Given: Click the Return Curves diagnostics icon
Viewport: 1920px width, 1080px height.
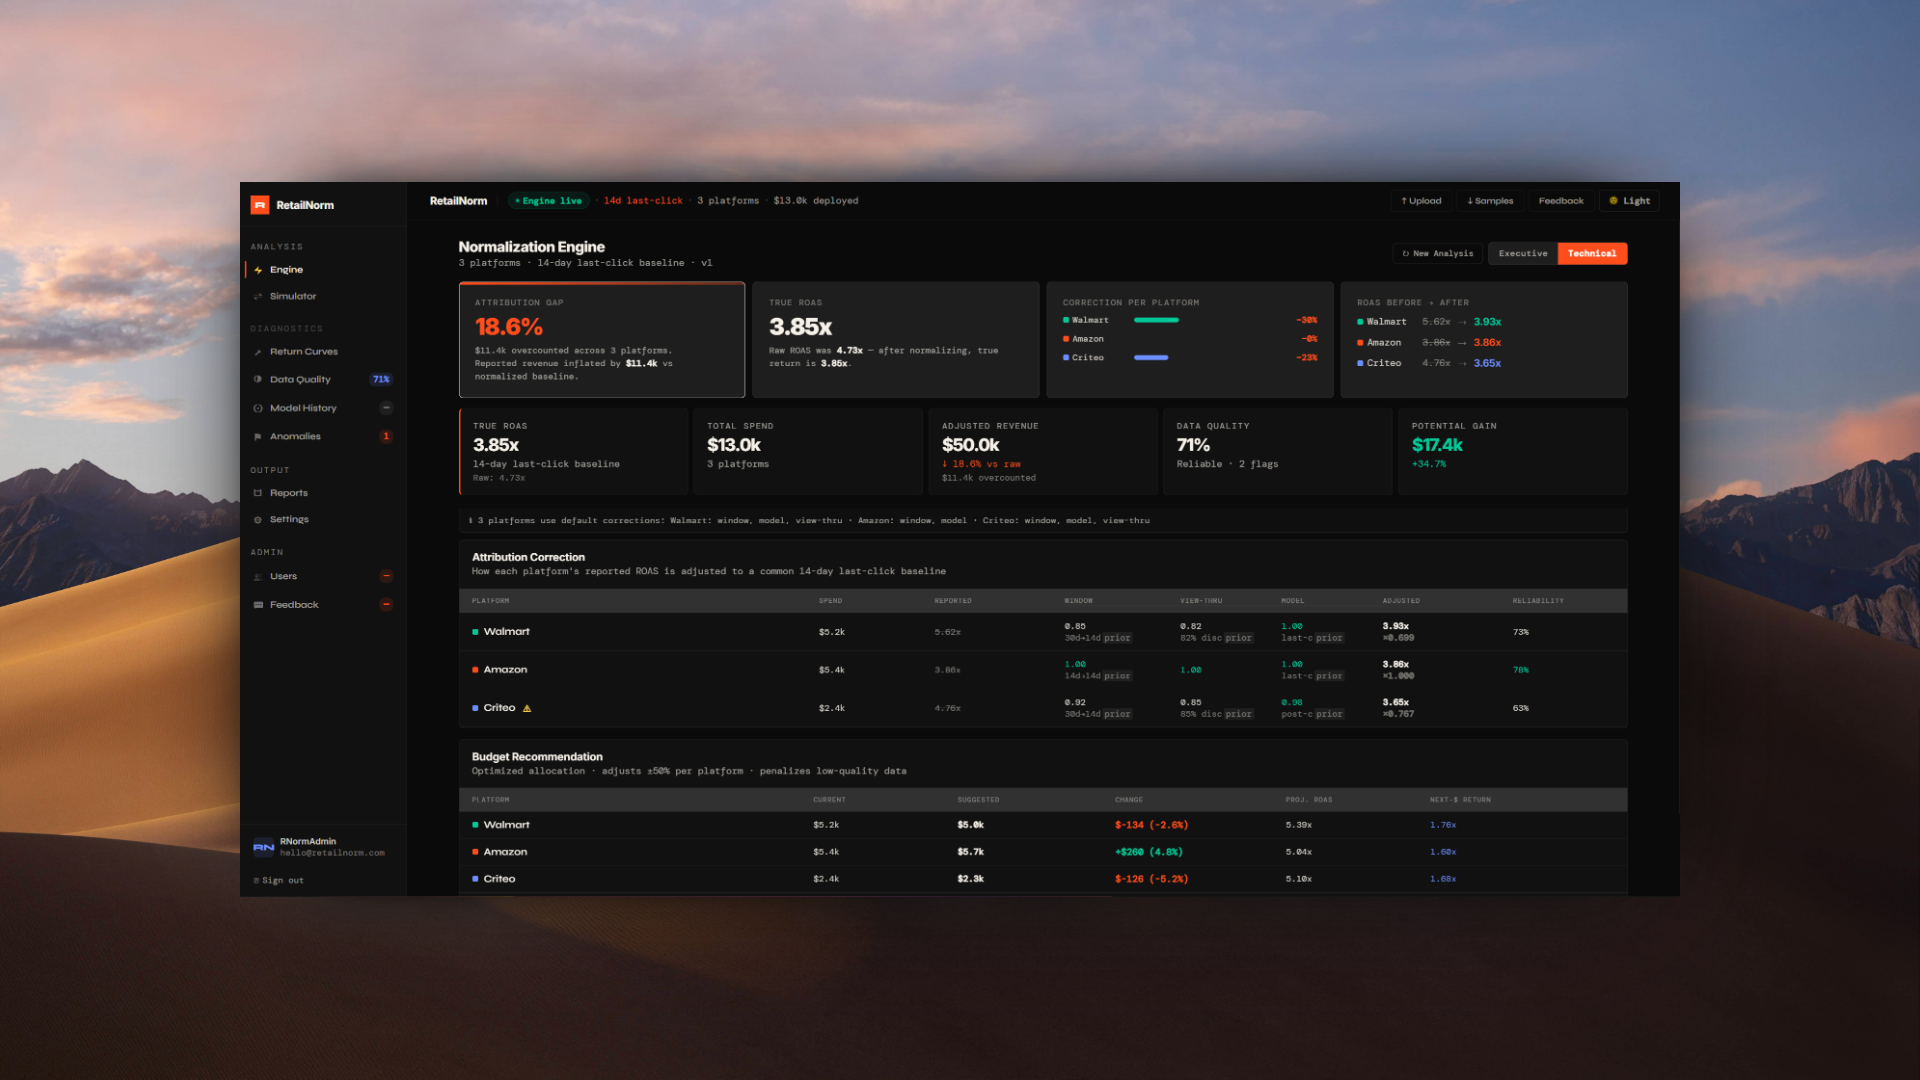Looking at the screenshot, I should (259, 351).
